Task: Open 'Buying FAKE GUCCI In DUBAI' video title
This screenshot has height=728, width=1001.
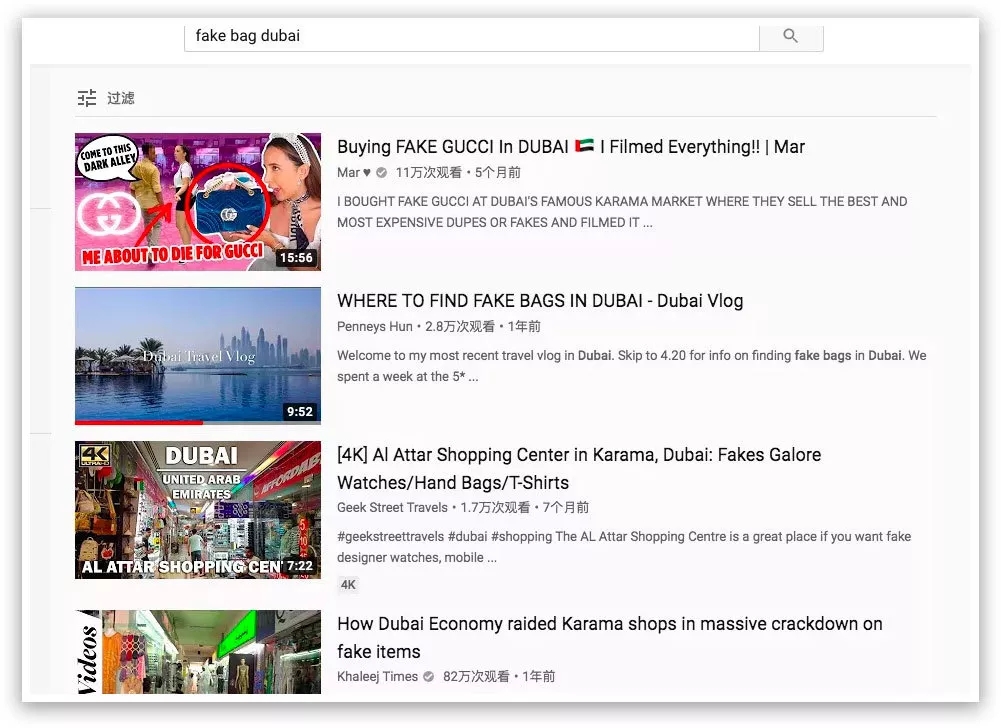Action: click(570, 147)
